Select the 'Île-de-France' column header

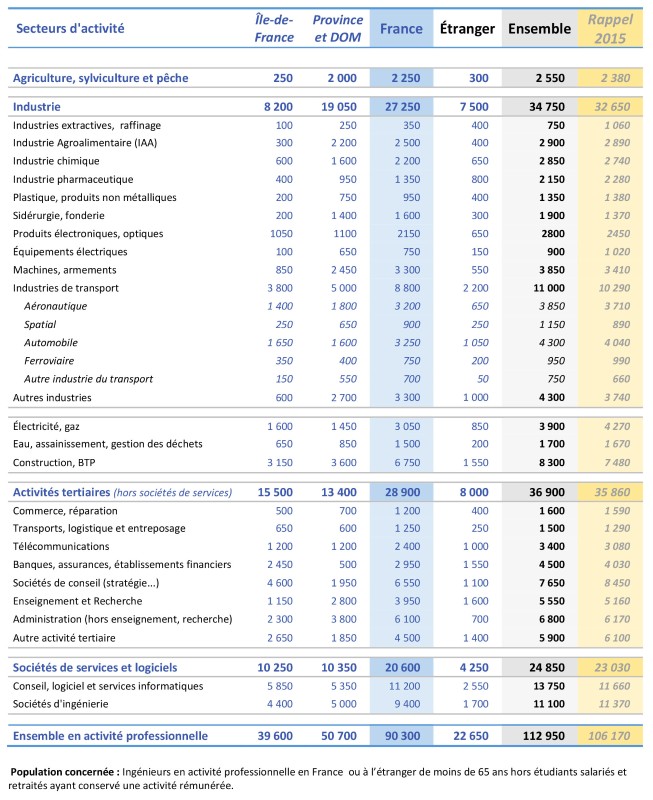tap(274, 29)
